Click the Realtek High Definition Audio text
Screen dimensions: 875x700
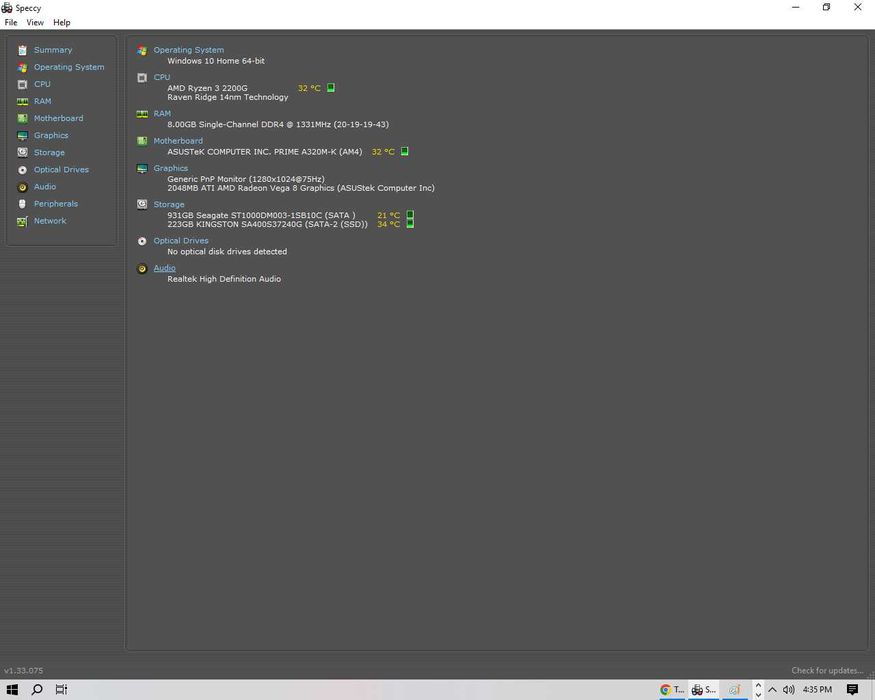tap(224, 279)
